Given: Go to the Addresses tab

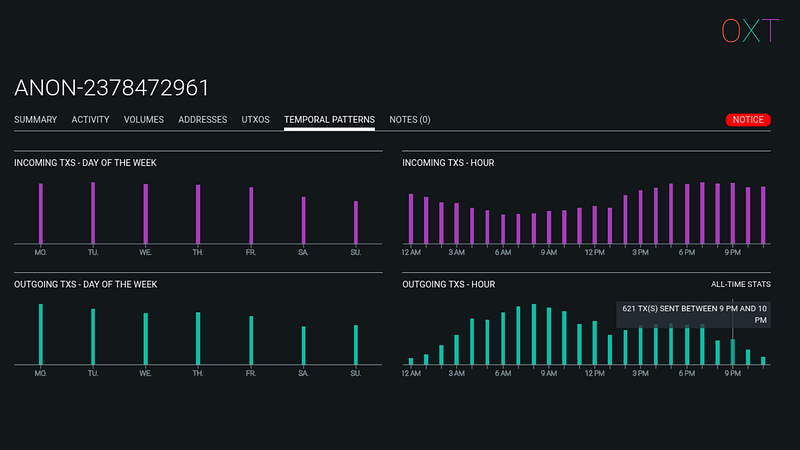Looking at the screenshot, I should pos(203,120).
